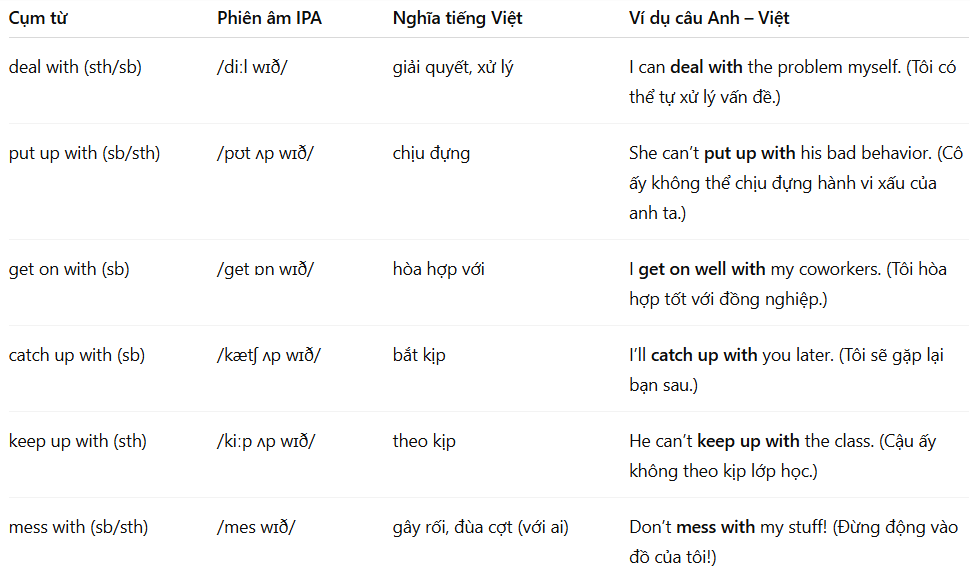The height and width of the screenshot is (581, 970).
Task: Click the IPA text '/kætʃ ʌp wɪð/'
Action: coord(268,355)
